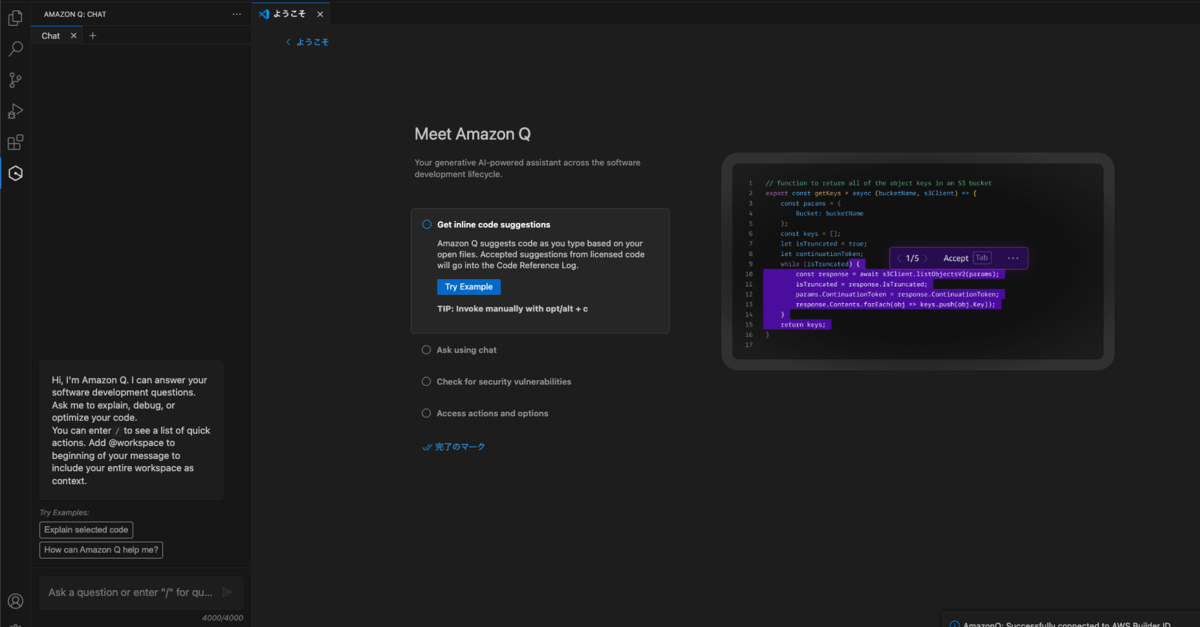The width and height of the screenshot is (1200, 627).
Task: Open Run and Debug view icon
Action: tap(15, 111)
